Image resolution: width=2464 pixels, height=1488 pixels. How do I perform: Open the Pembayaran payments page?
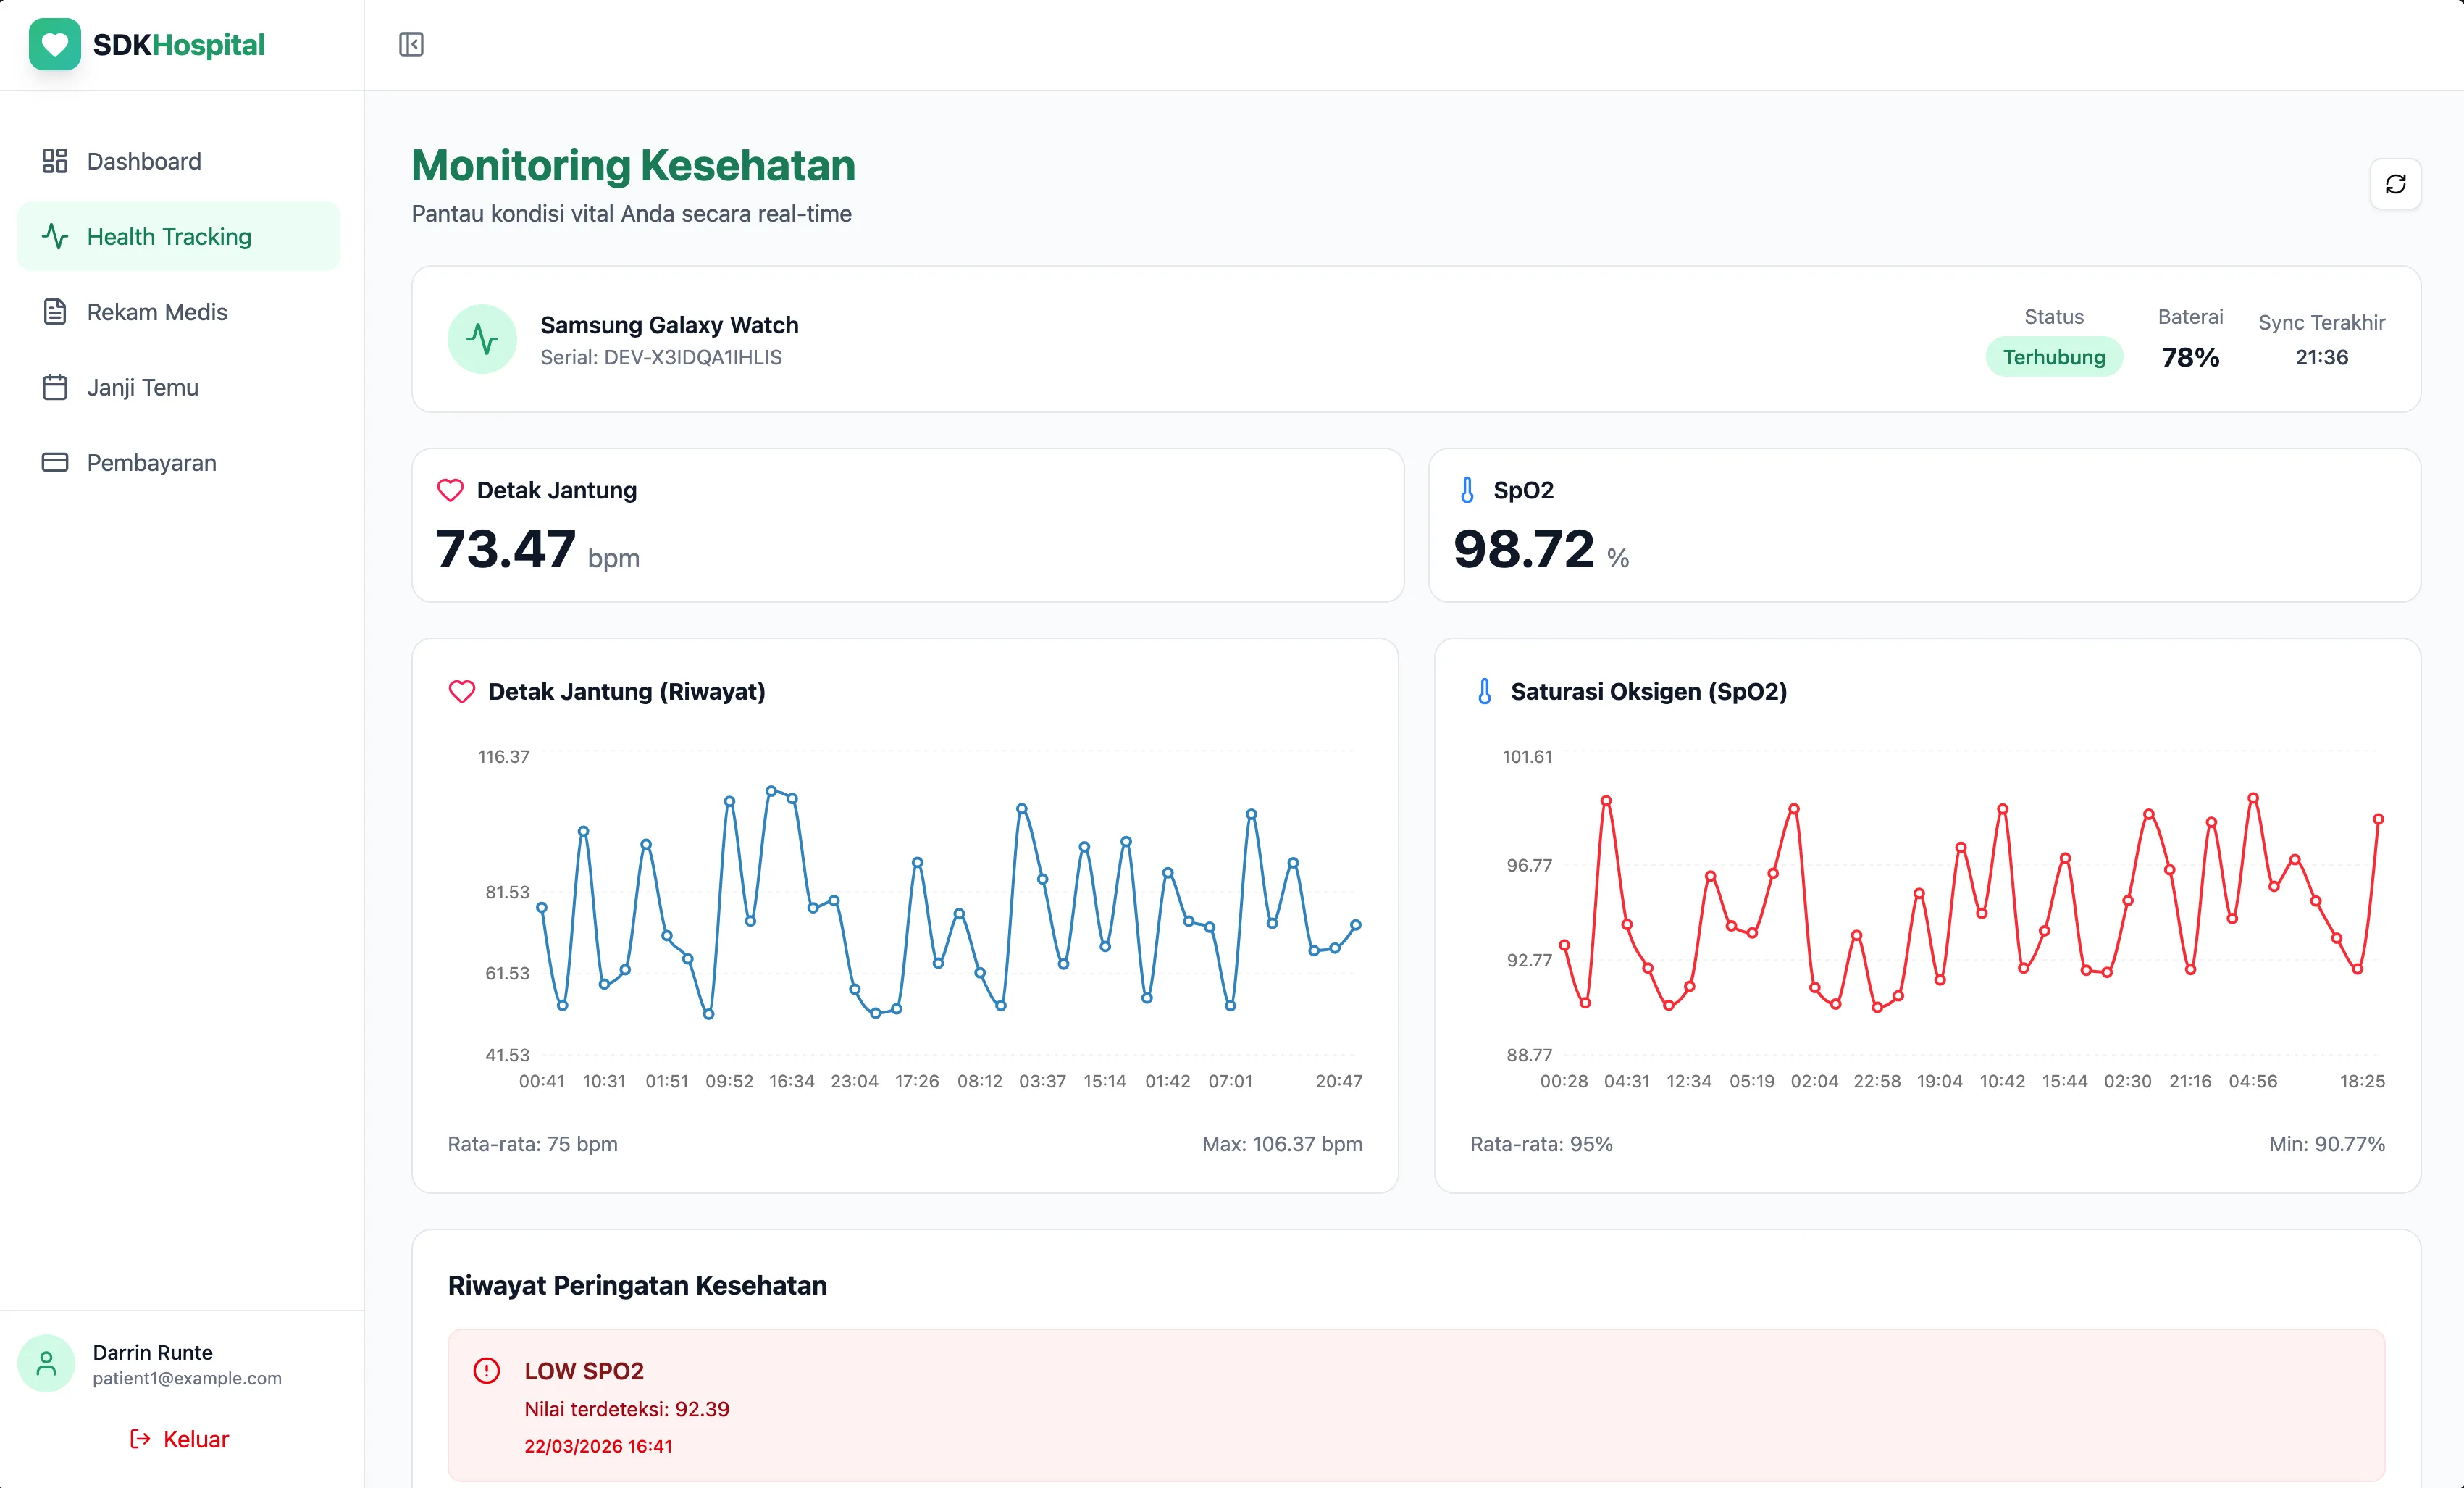tap(151, 462)
